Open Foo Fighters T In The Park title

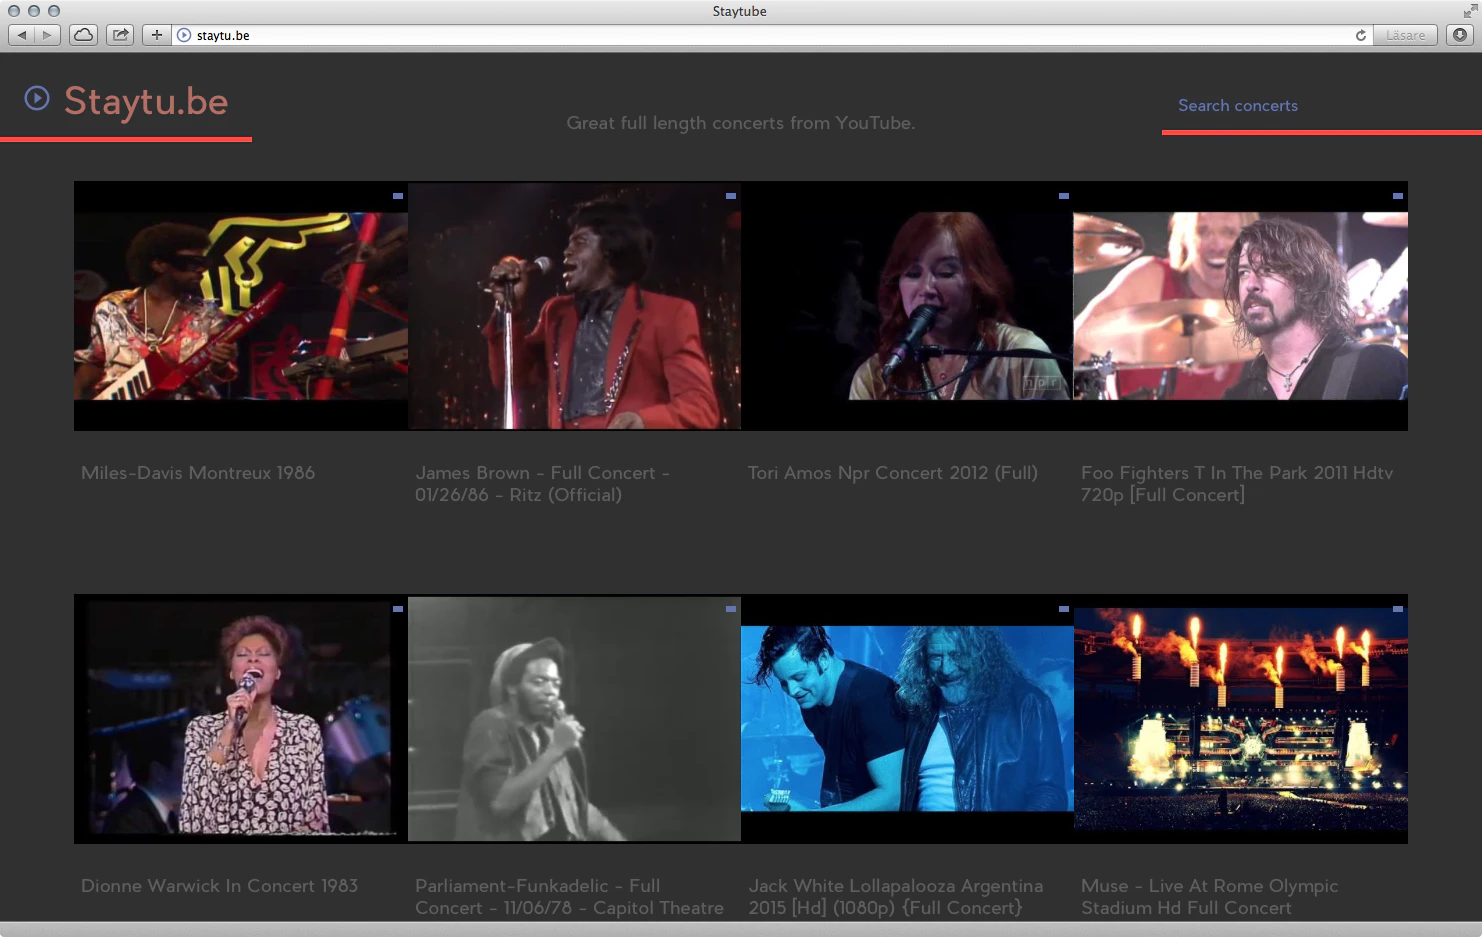[1237, 484]
